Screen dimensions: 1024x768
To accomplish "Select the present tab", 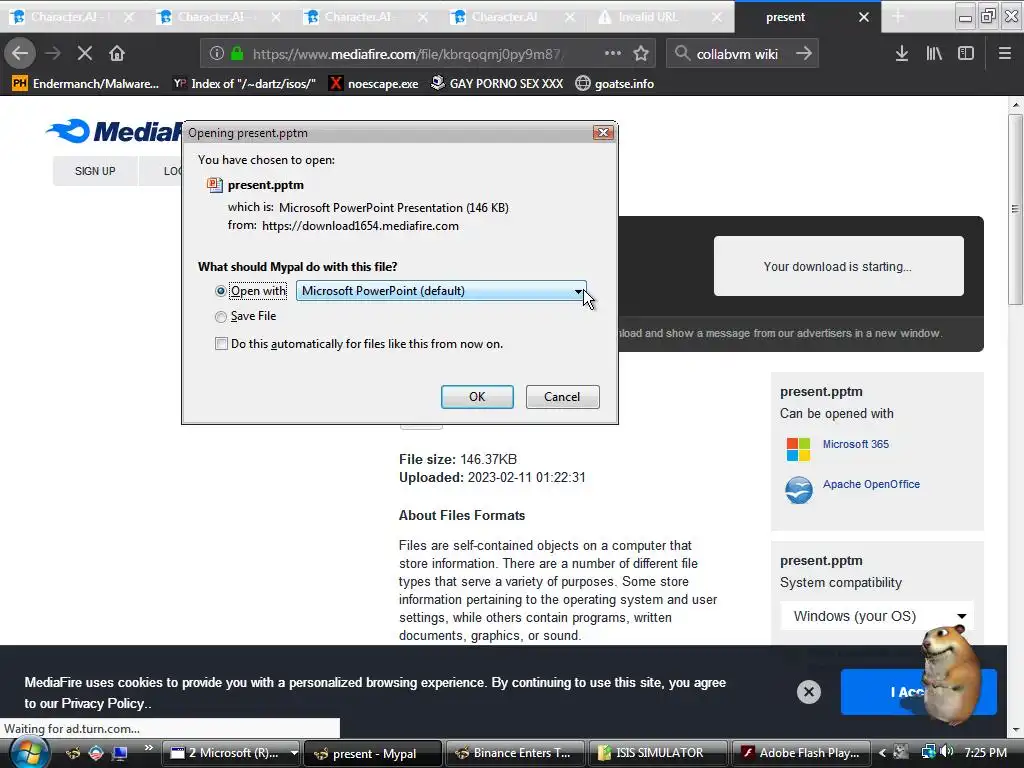I will [786, 17].
